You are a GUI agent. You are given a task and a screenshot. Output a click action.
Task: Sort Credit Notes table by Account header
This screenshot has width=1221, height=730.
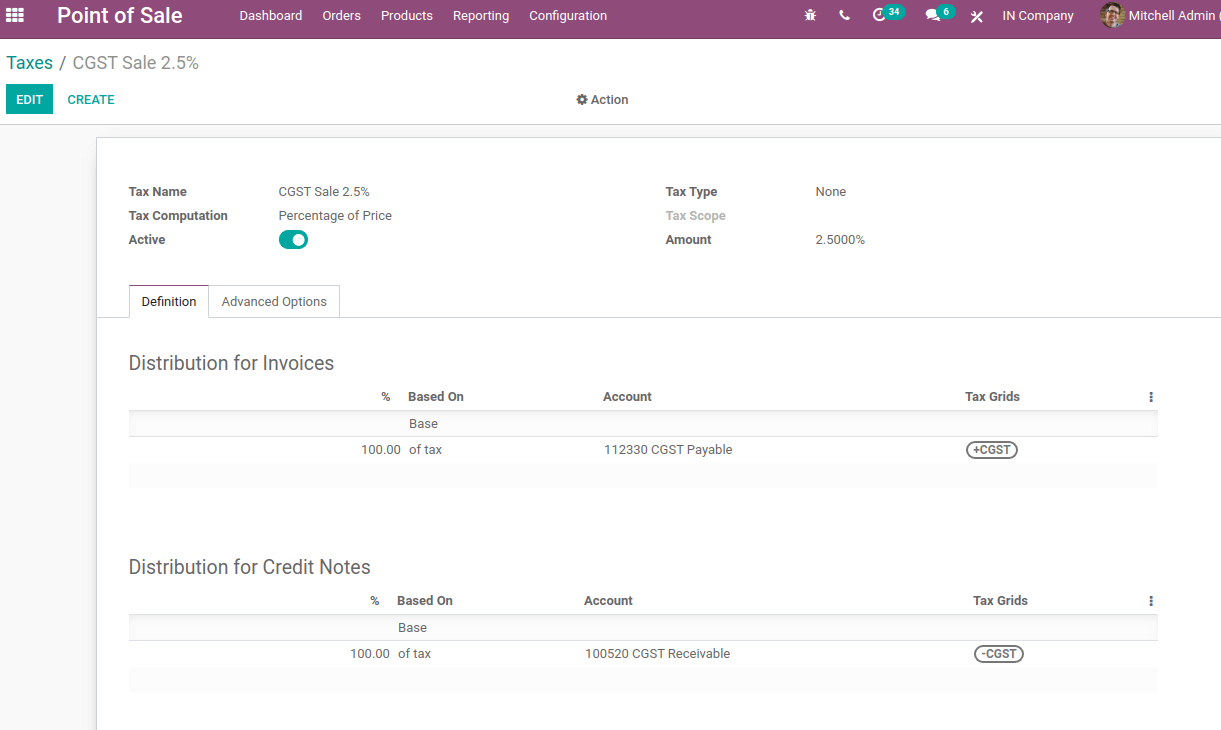(608, 601)
